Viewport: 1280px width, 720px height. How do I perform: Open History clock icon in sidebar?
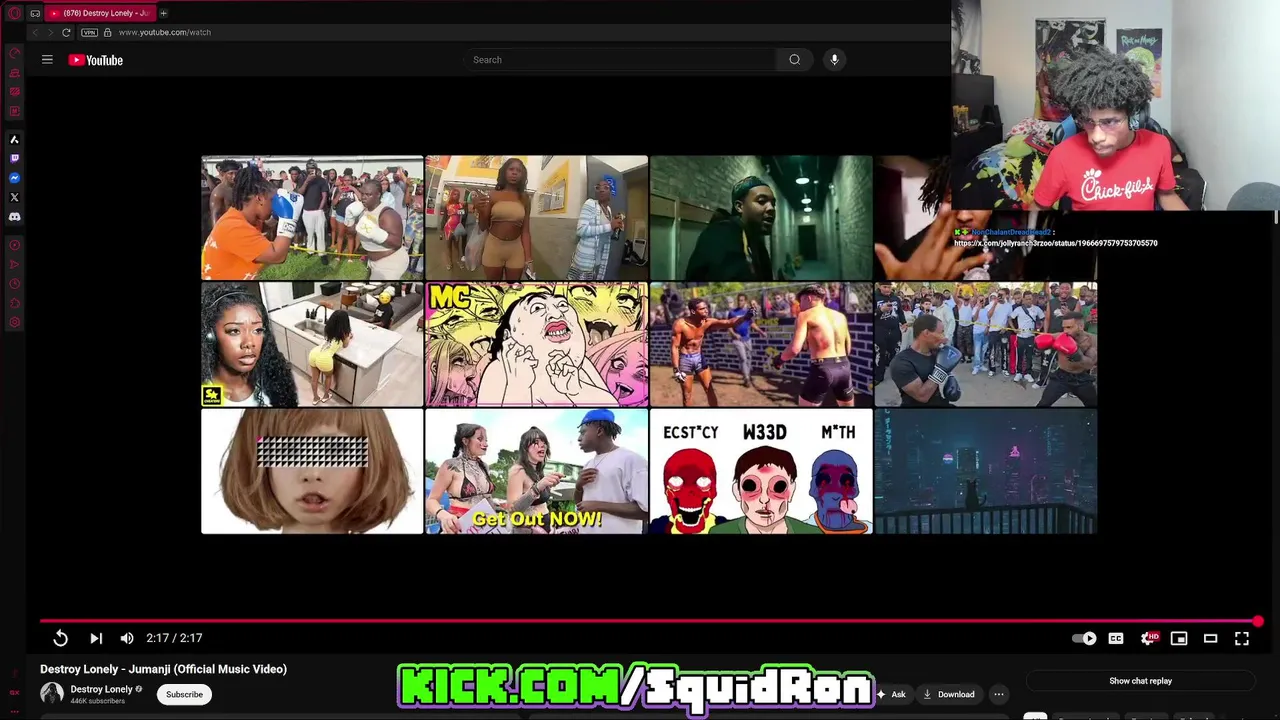coord(14,284)
